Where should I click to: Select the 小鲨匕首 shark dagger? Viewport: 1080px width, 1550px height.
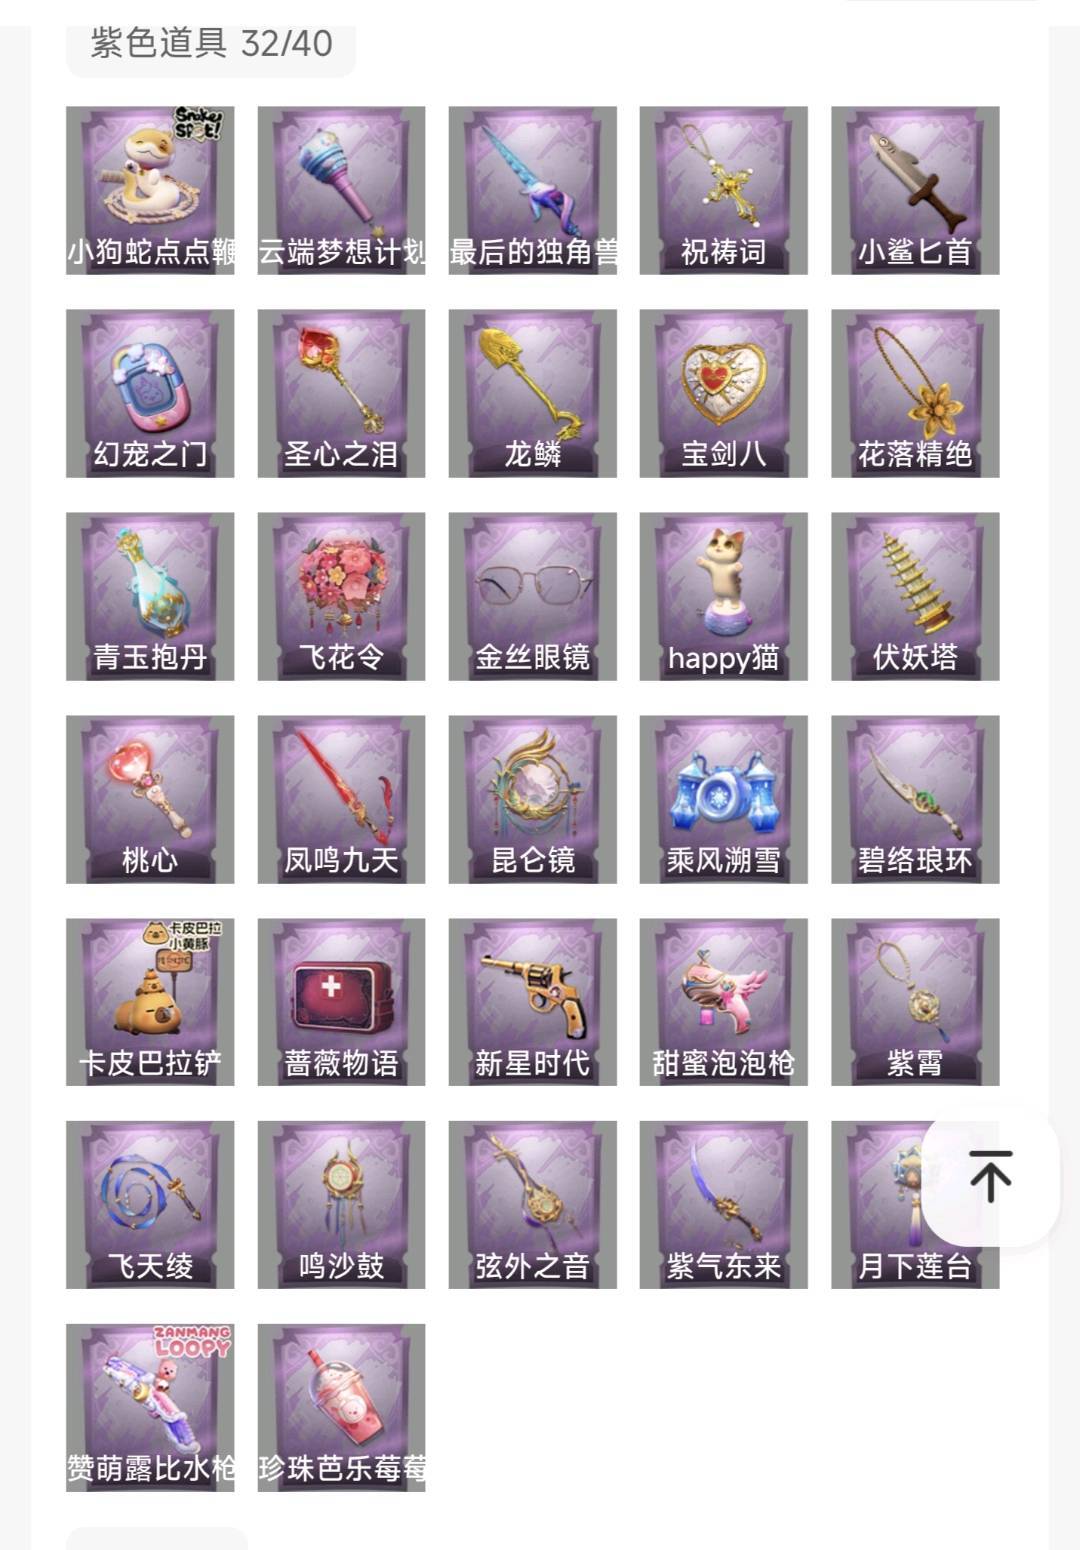pyautogui.click(x=915, y=190)
